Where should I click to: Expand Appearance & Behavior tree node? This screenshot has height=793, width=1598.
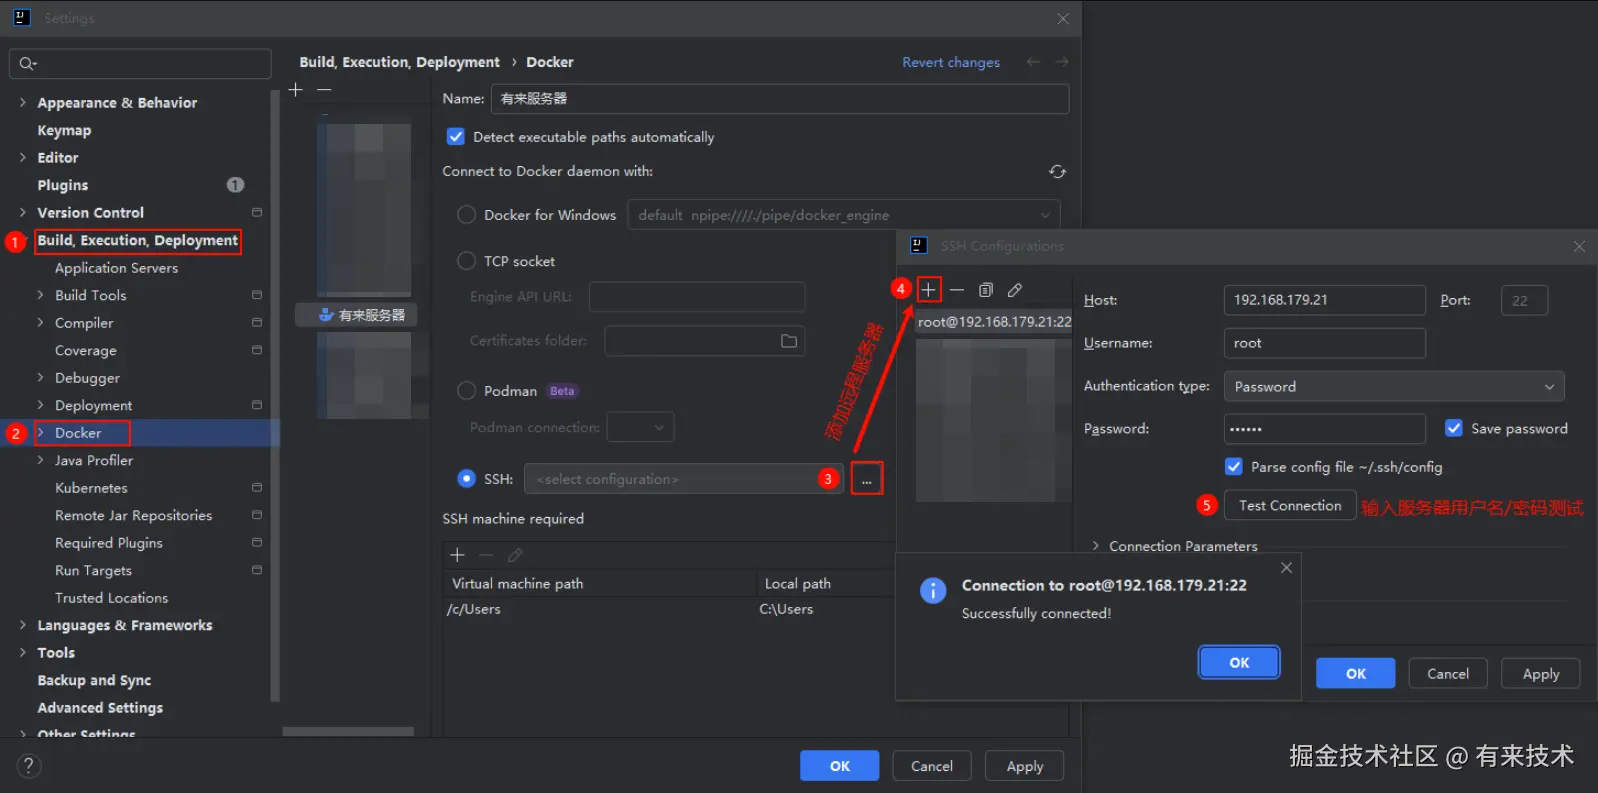tap(23, 103)
